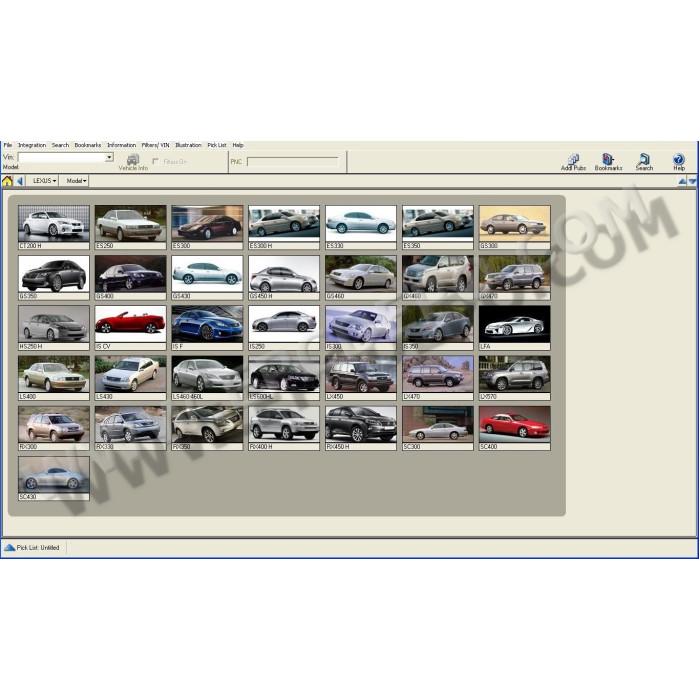Select the GS450 H model thumbnail

(284, 277)
